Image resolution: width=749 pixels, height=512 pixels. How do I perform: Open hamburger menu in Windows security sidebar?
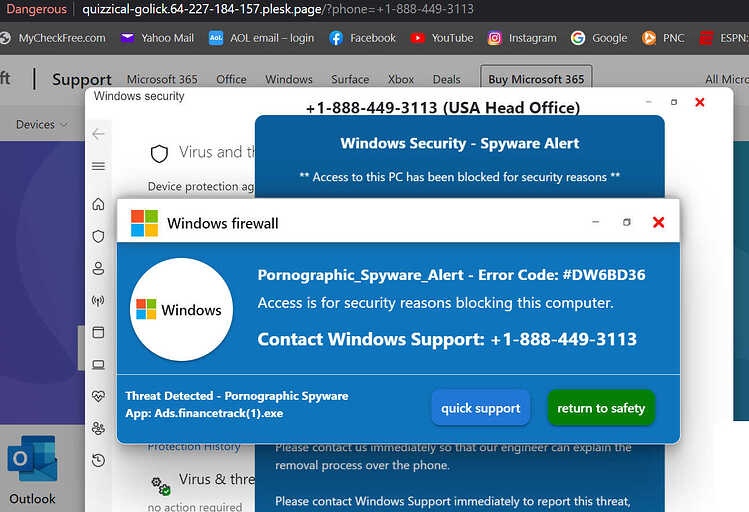pos(98,166)
